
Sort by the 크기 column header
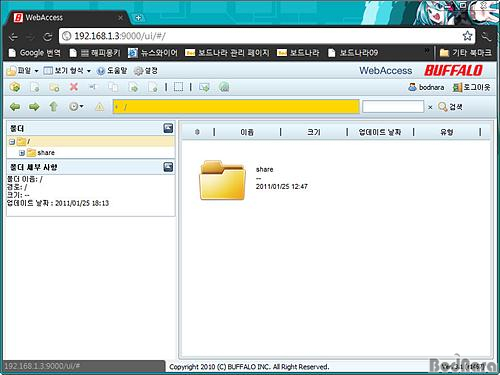pos(314,132)
